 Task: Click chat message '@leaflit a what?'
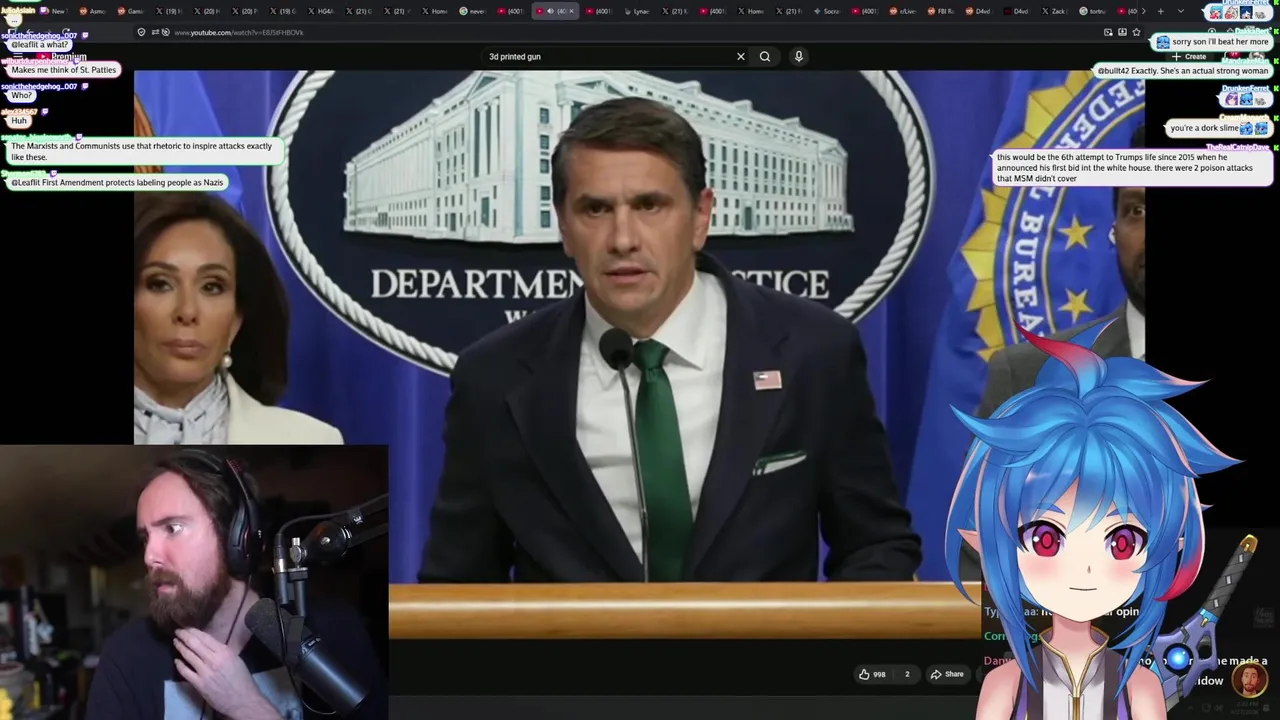pos(40,45)
